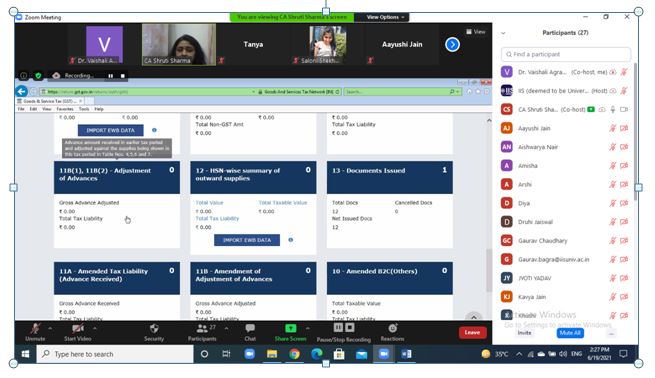The height and width of the screenshot is (378, 655).
Task: Open the Chat bubble icon
Action: [x=250, y=328]
